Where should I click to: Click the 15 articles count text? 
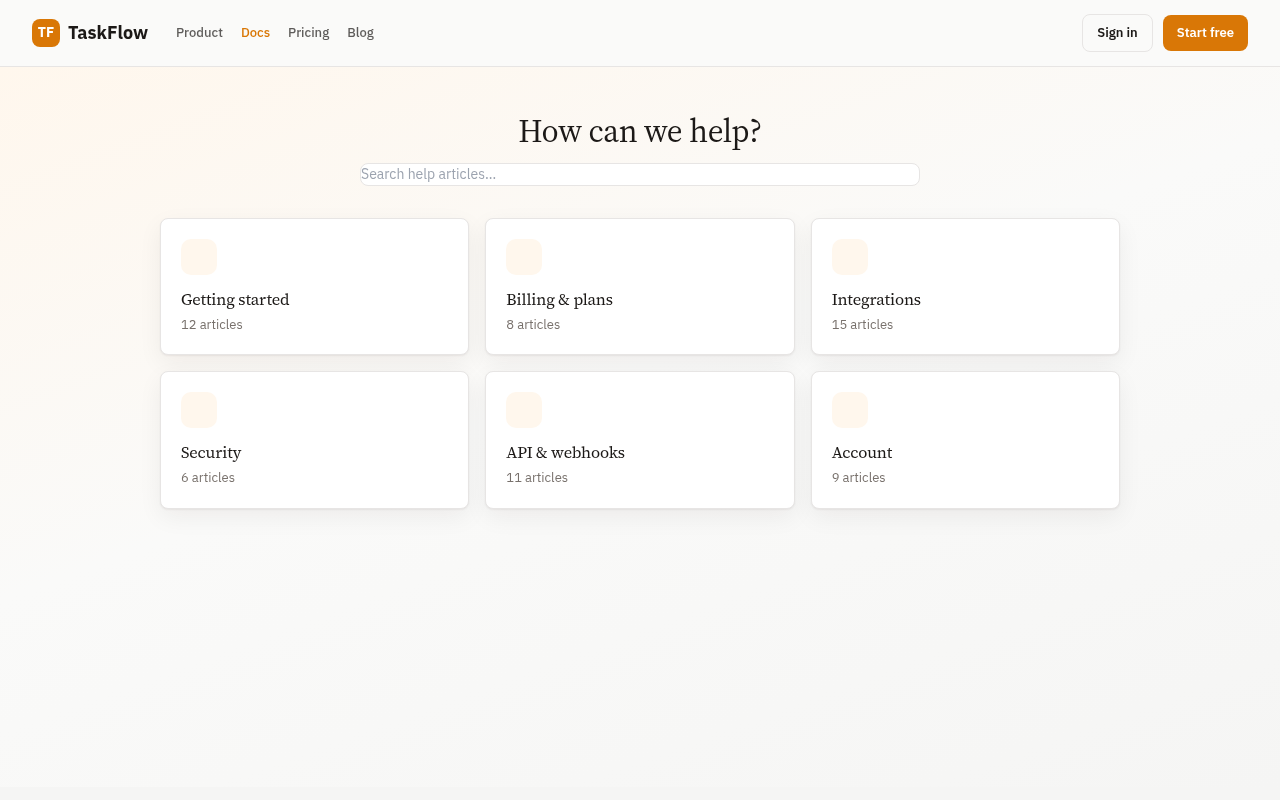point(863,325)
